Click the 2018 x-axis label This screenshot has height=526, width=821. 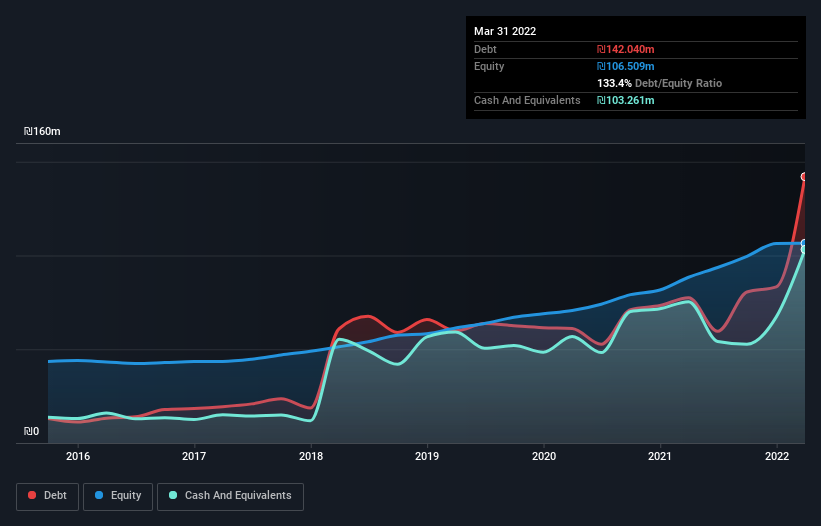click(311, 456)
